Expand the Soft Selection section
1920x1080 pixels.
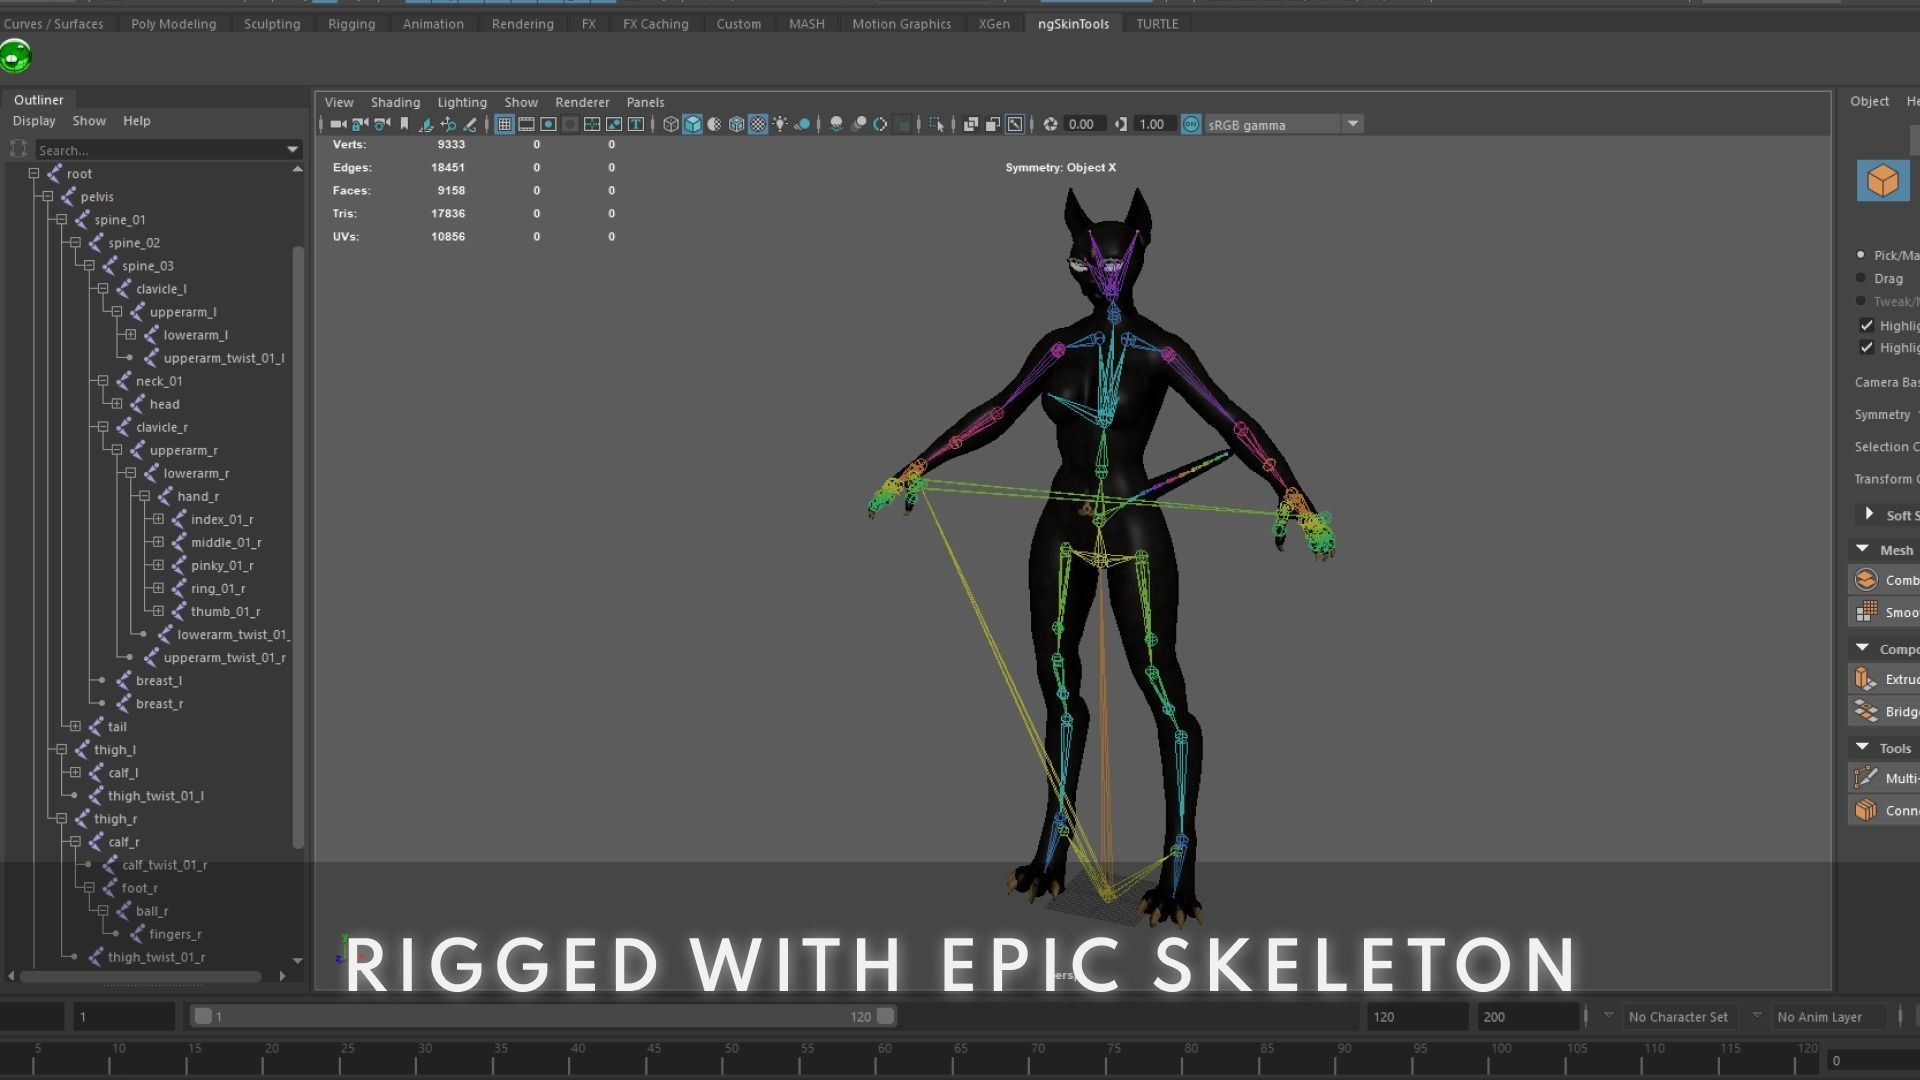point(1868,514)
